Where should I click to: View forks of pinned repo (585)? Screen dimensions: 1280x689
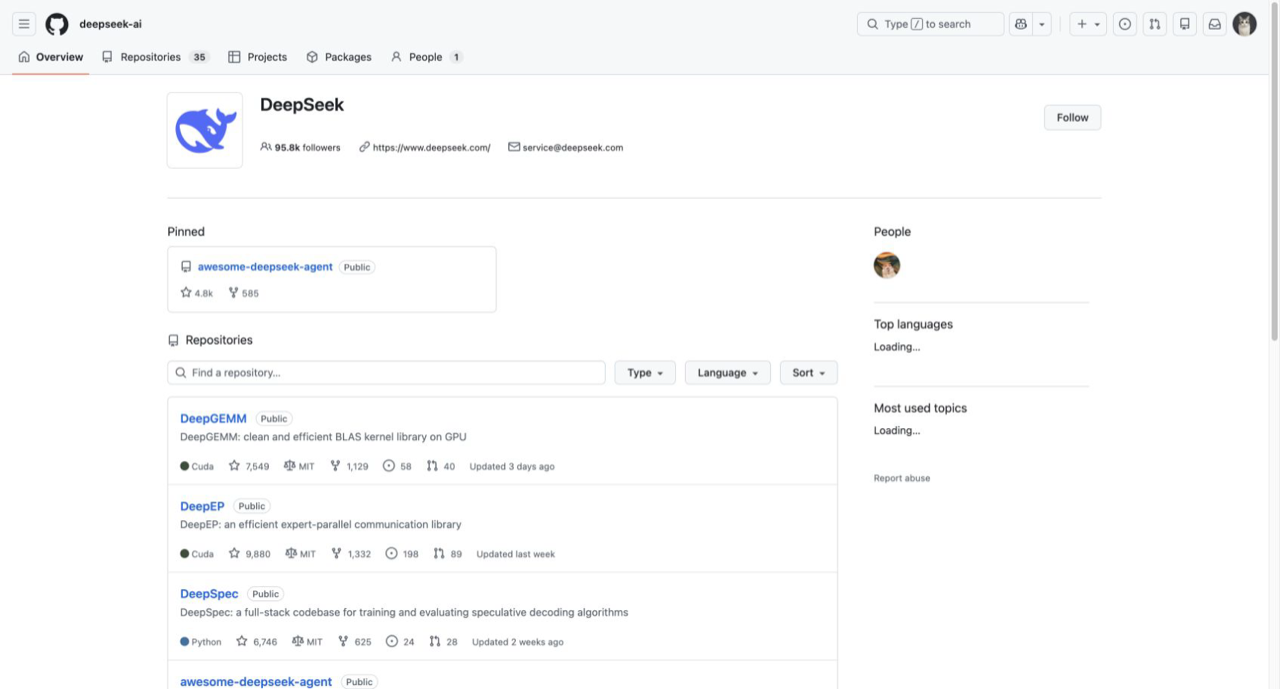(x=244, y=293)
